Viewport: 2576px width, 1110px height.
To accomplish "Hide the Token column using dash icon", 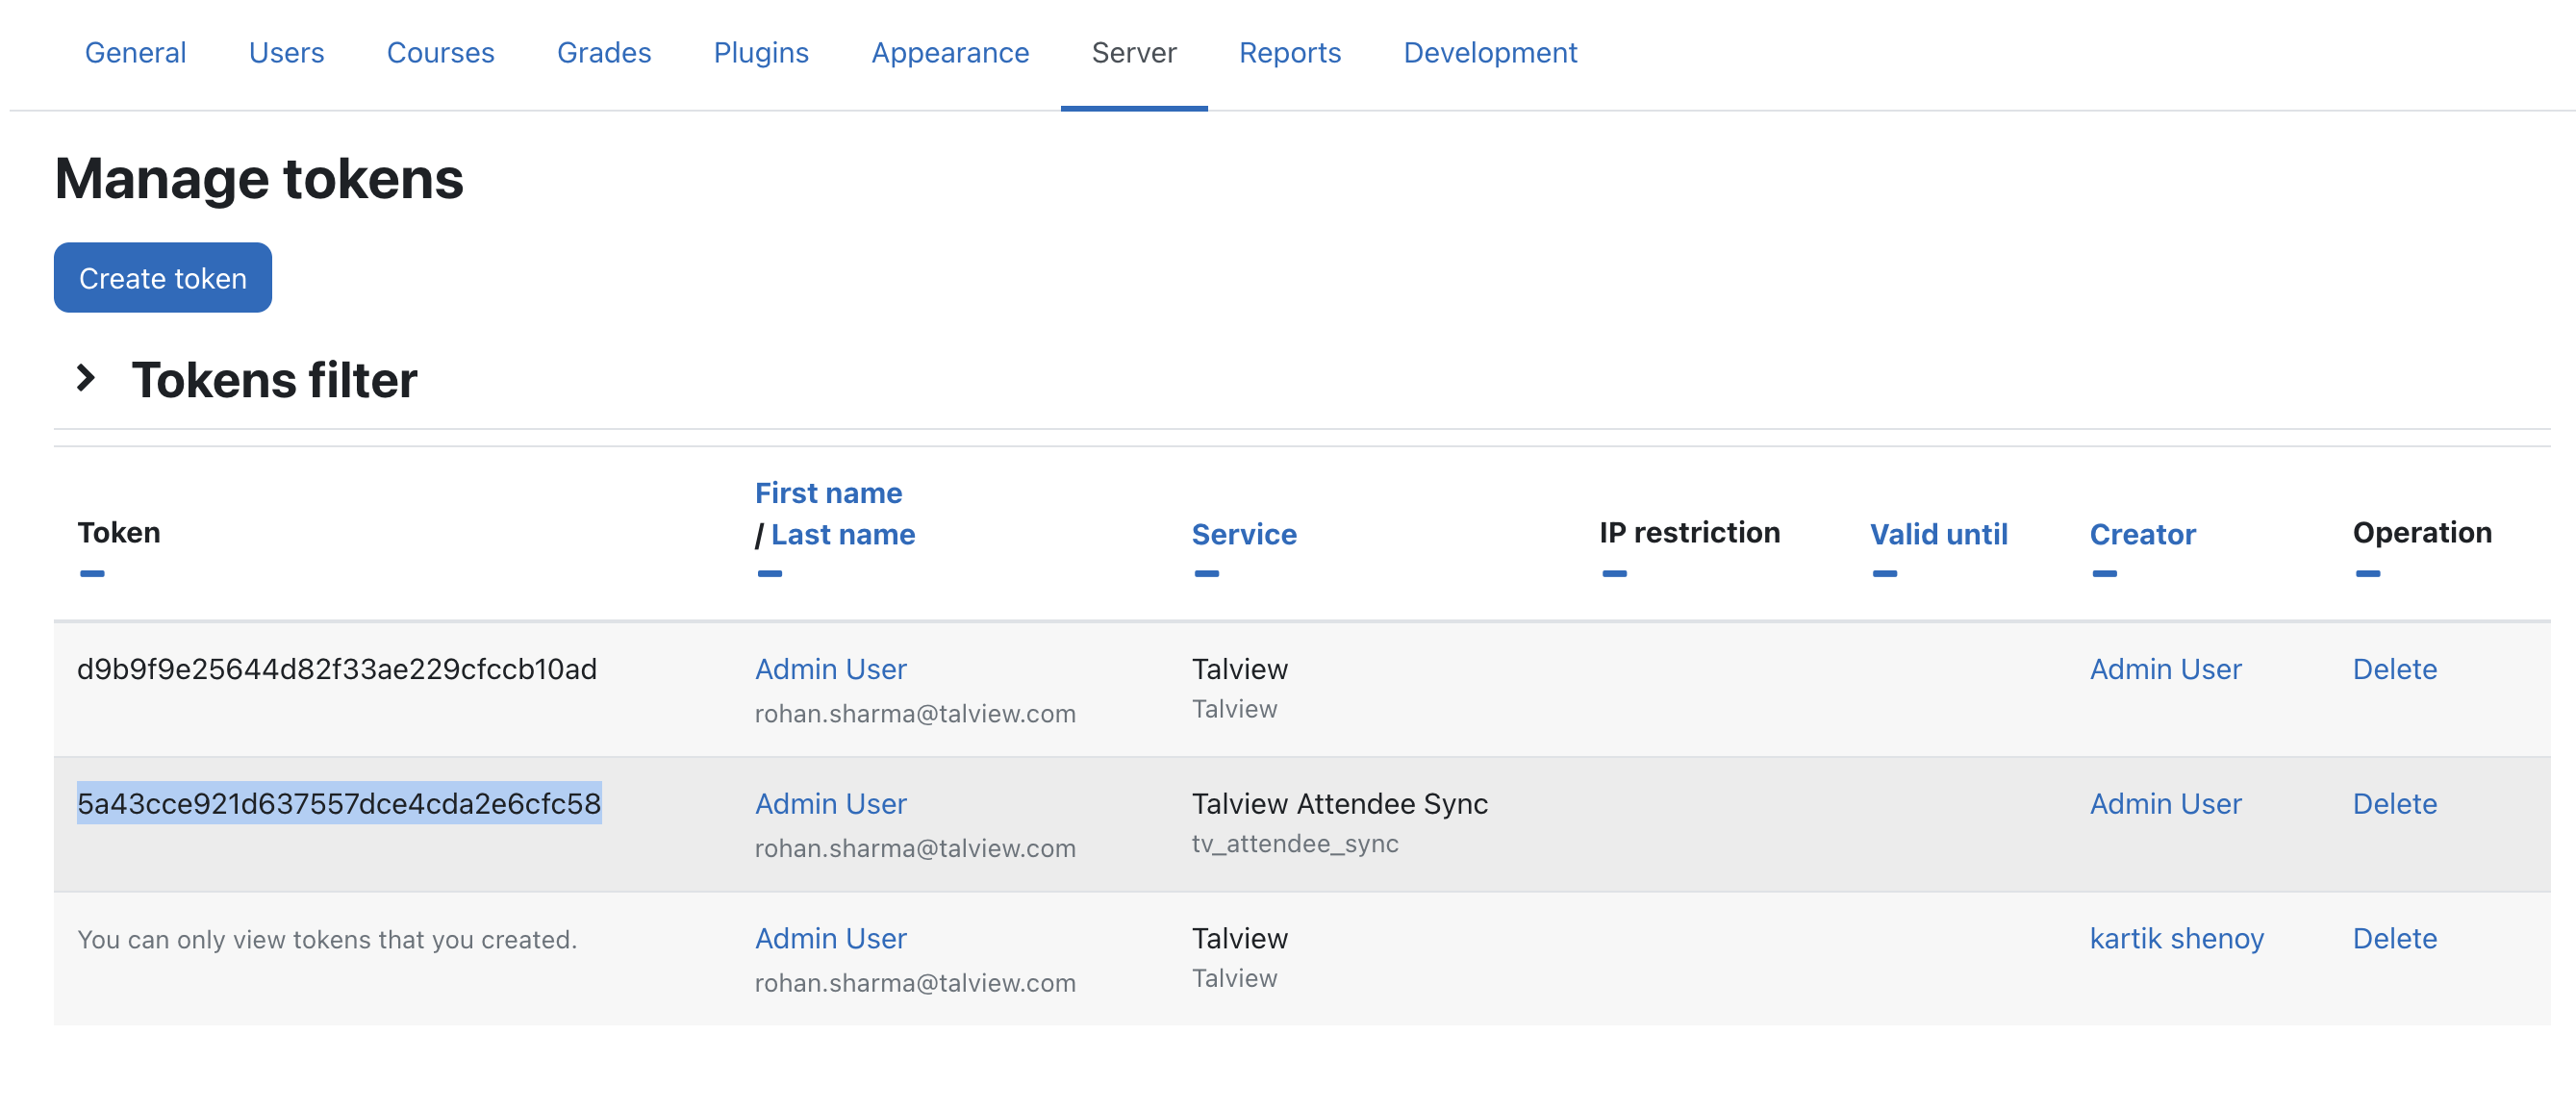I will (92, 574).
